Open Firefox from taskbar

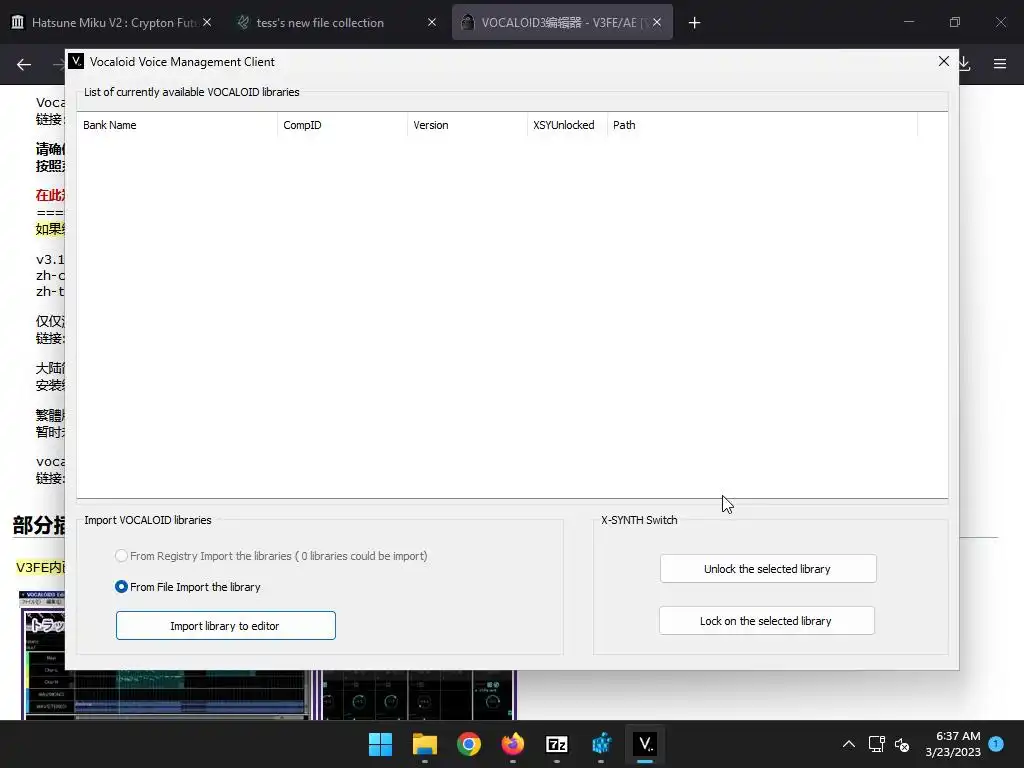click(x=513, y=744)
